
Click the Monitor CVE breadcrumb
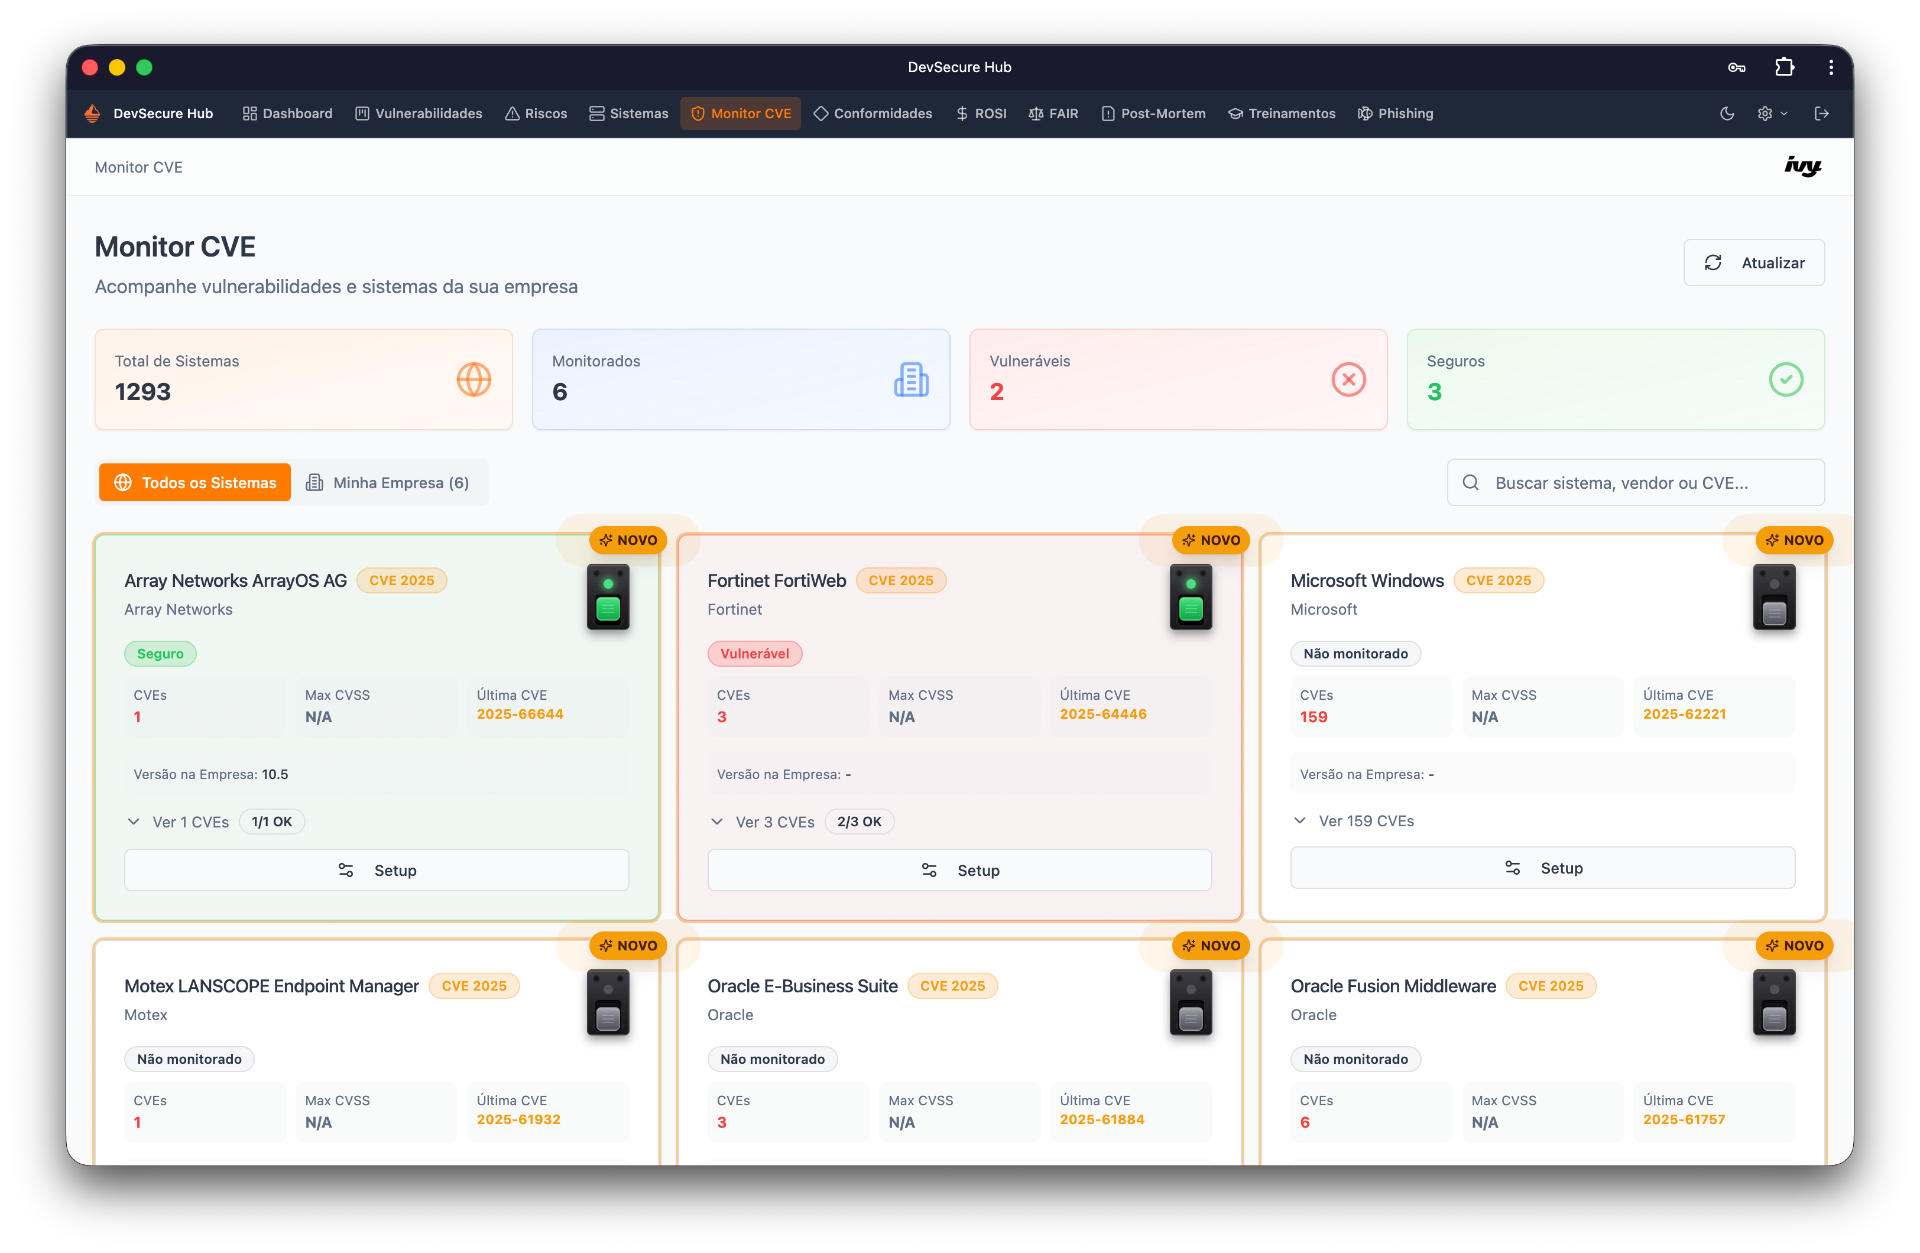pyautogui.click(x=139, y=167)
